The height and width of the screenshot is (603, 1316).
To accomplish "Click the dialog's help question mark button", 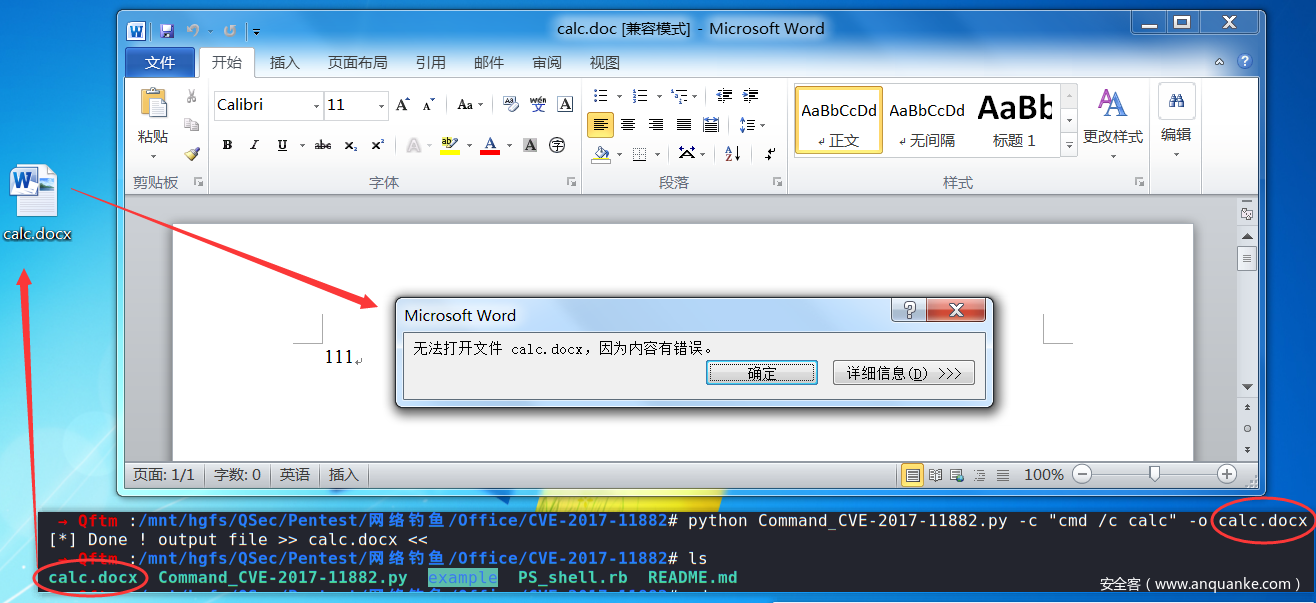I will pyautogui.click(x=908, y=310).
